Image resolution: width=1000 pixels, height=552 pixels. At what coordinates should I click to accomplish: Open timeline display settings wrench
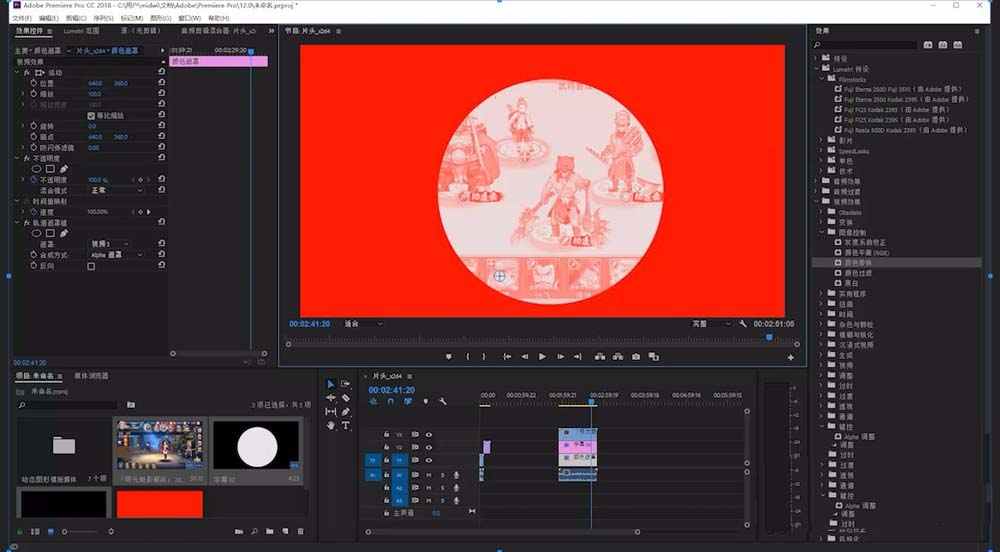click(443, 402)
